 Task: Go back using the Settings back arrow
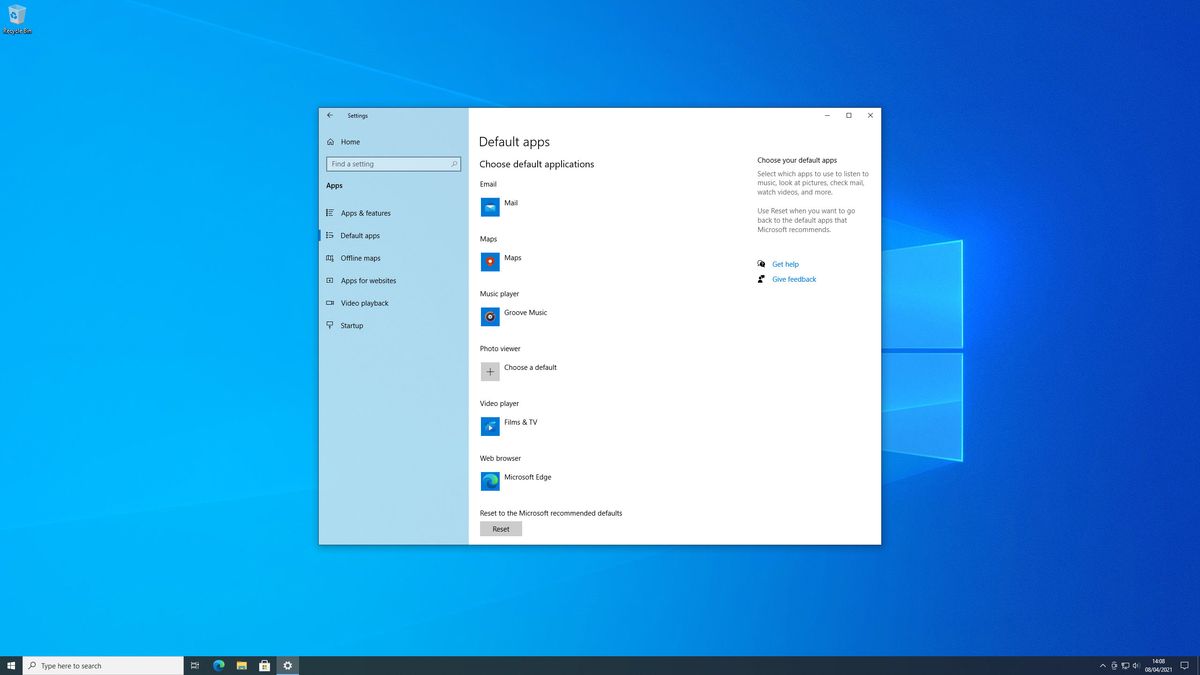330,116
